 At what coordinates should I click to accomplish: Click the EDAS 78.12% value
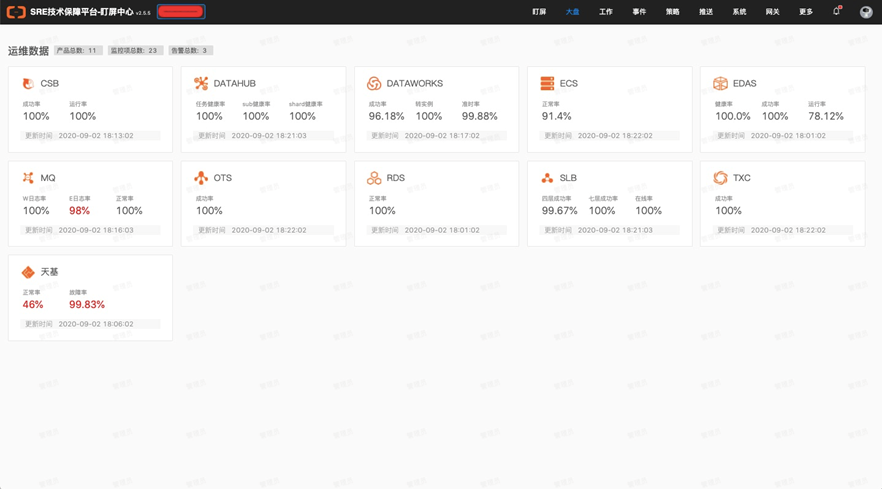pyautogui.click(x=826, y=116)
